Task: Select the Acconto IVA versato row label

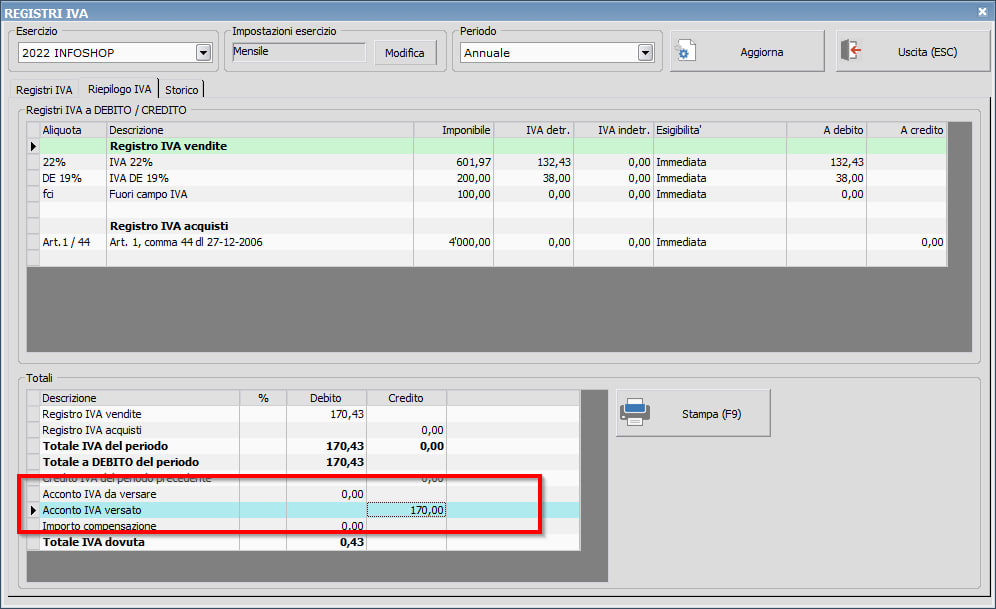Action: click(x=92, y=510)
